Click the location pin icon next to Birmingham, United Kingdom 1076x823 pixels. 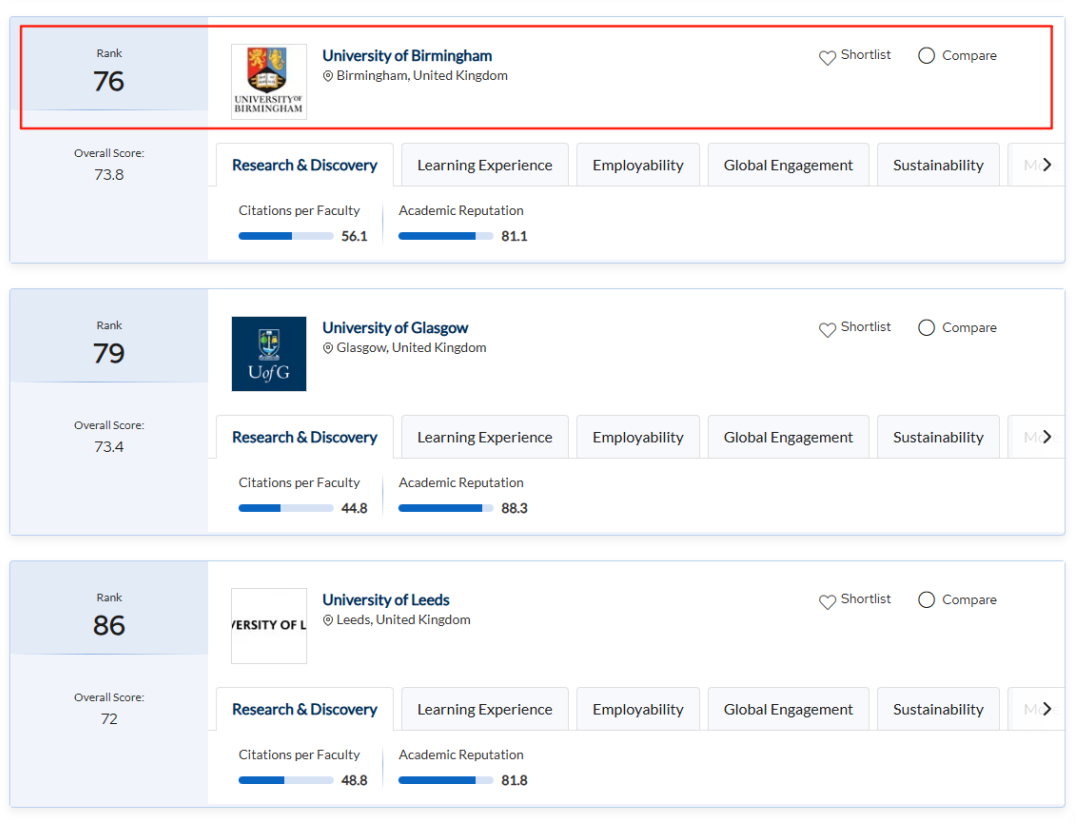328,76
